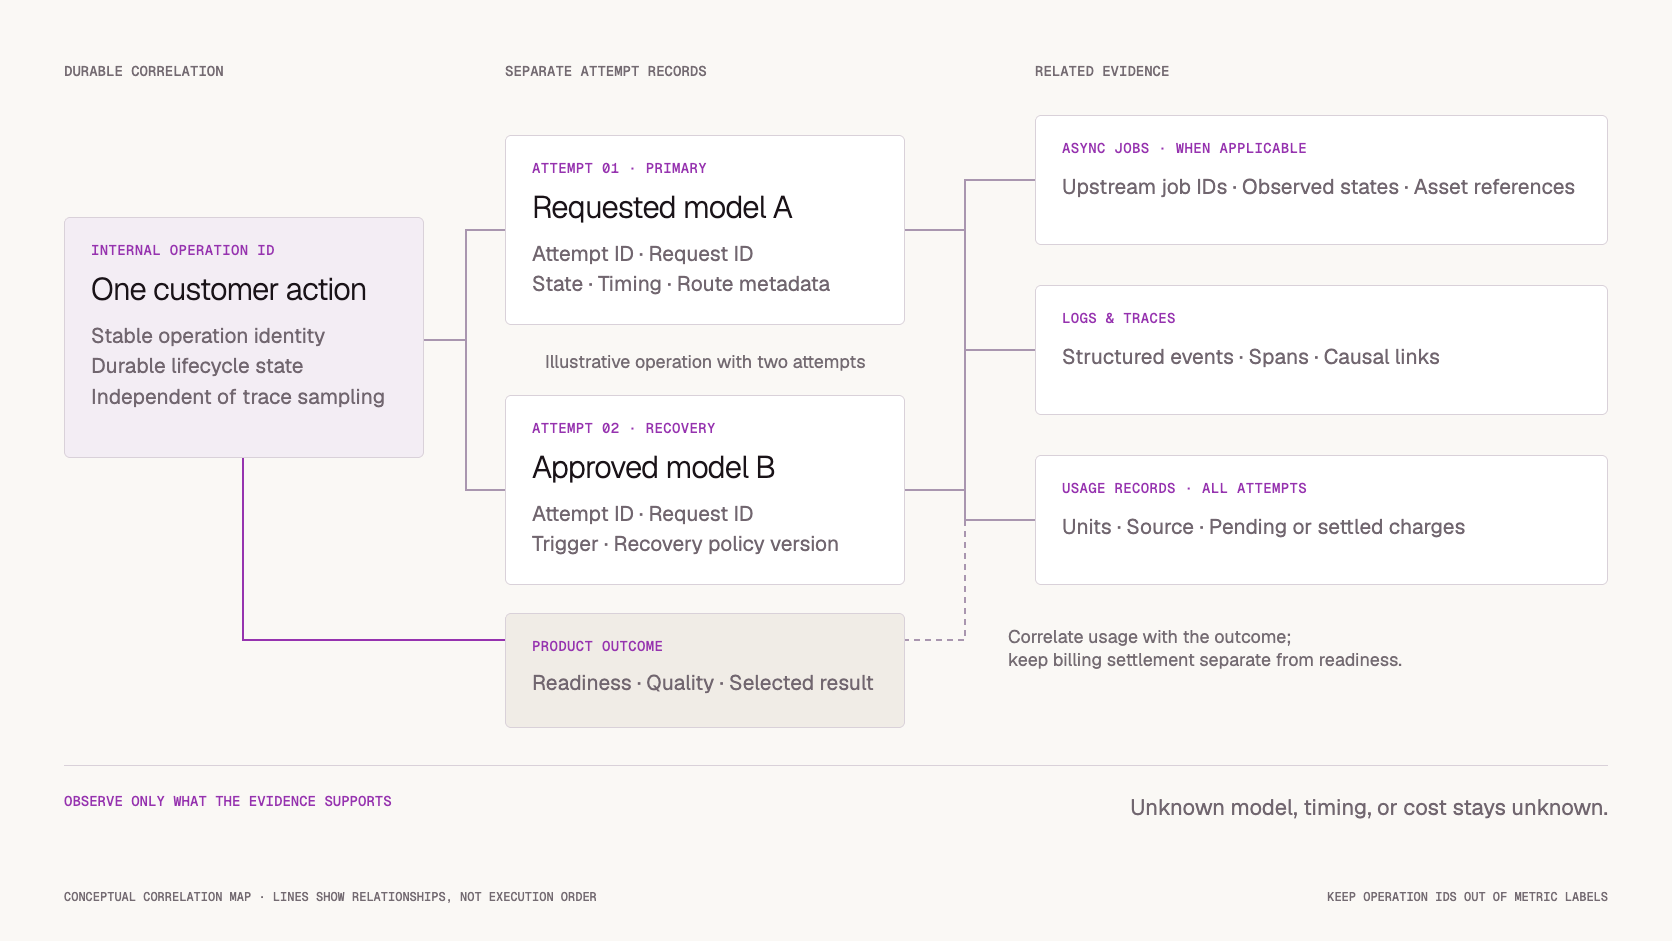Select the 'INTERNAL OPERATION ID' label
The height and width of the screenshot is (941, 1672).
(x=182, y=250)
